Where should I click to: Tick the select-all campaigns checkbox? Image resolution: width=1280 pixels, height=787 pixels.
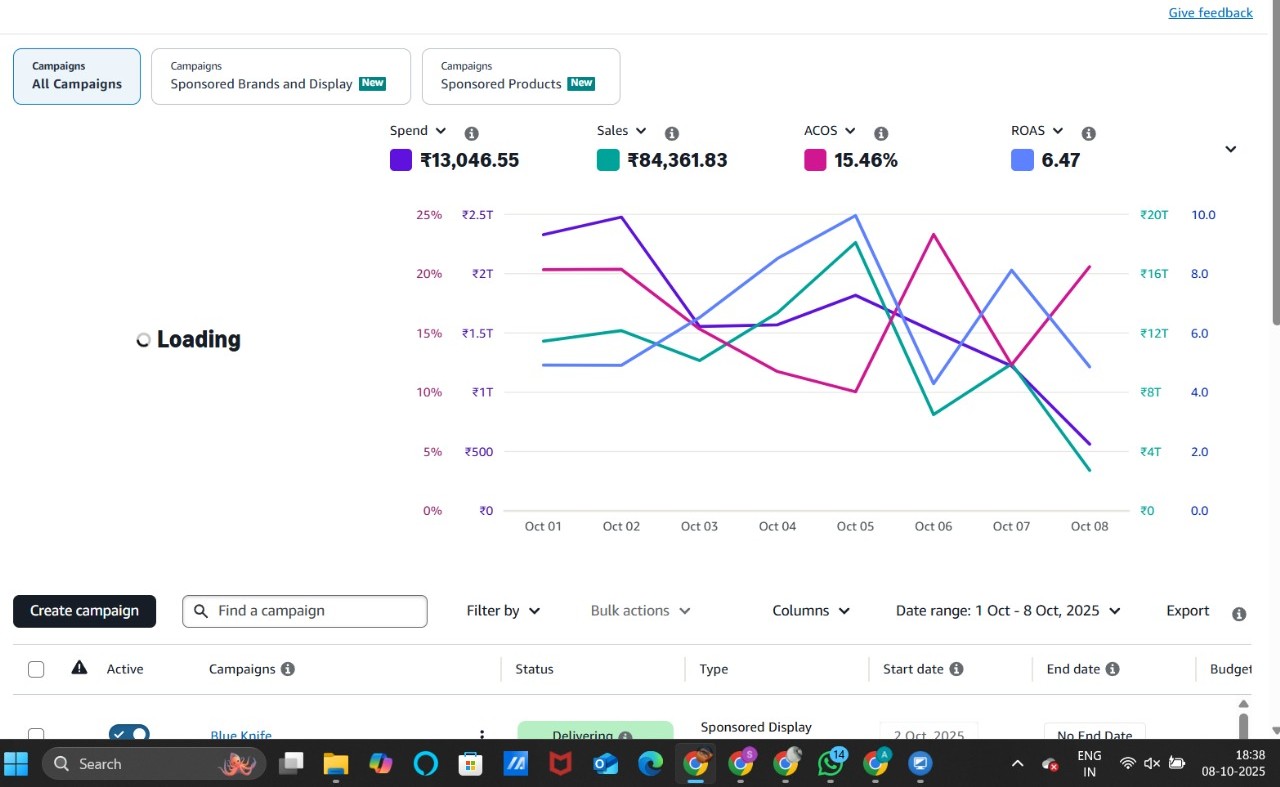coord(36,669)
